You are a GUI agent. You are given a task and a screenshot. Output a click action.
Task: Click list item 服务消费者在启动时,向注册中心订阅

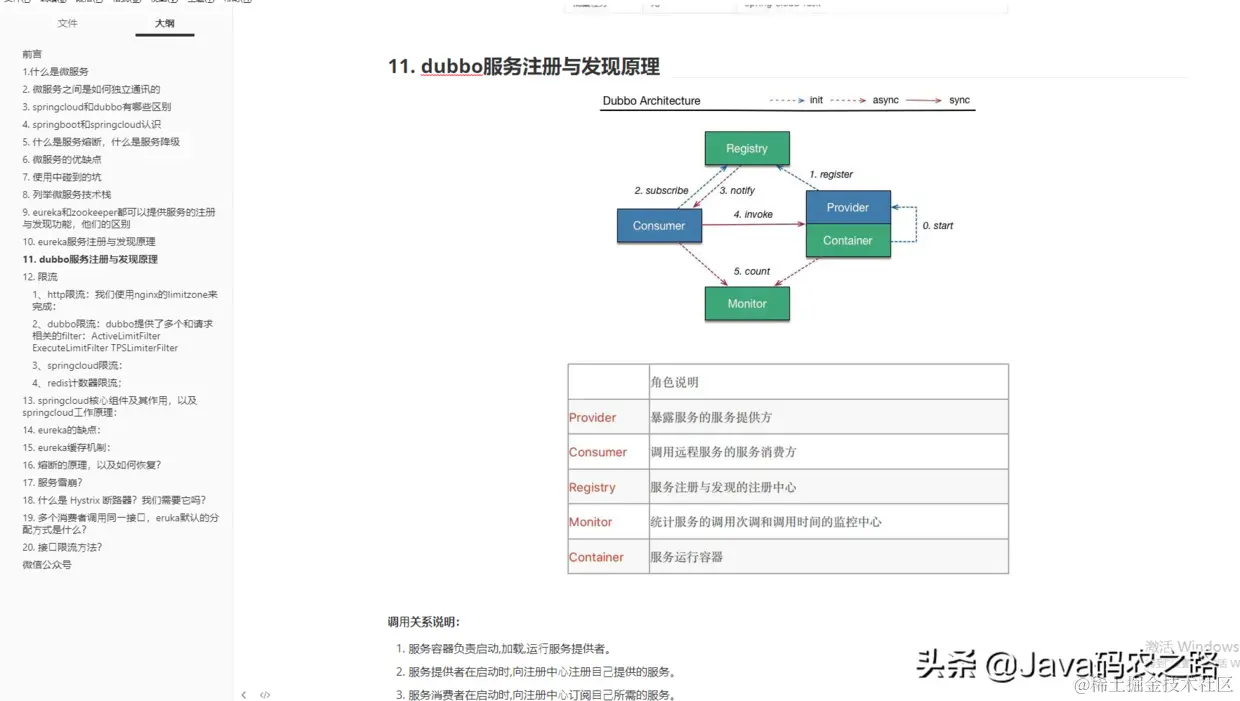point(542,695)
